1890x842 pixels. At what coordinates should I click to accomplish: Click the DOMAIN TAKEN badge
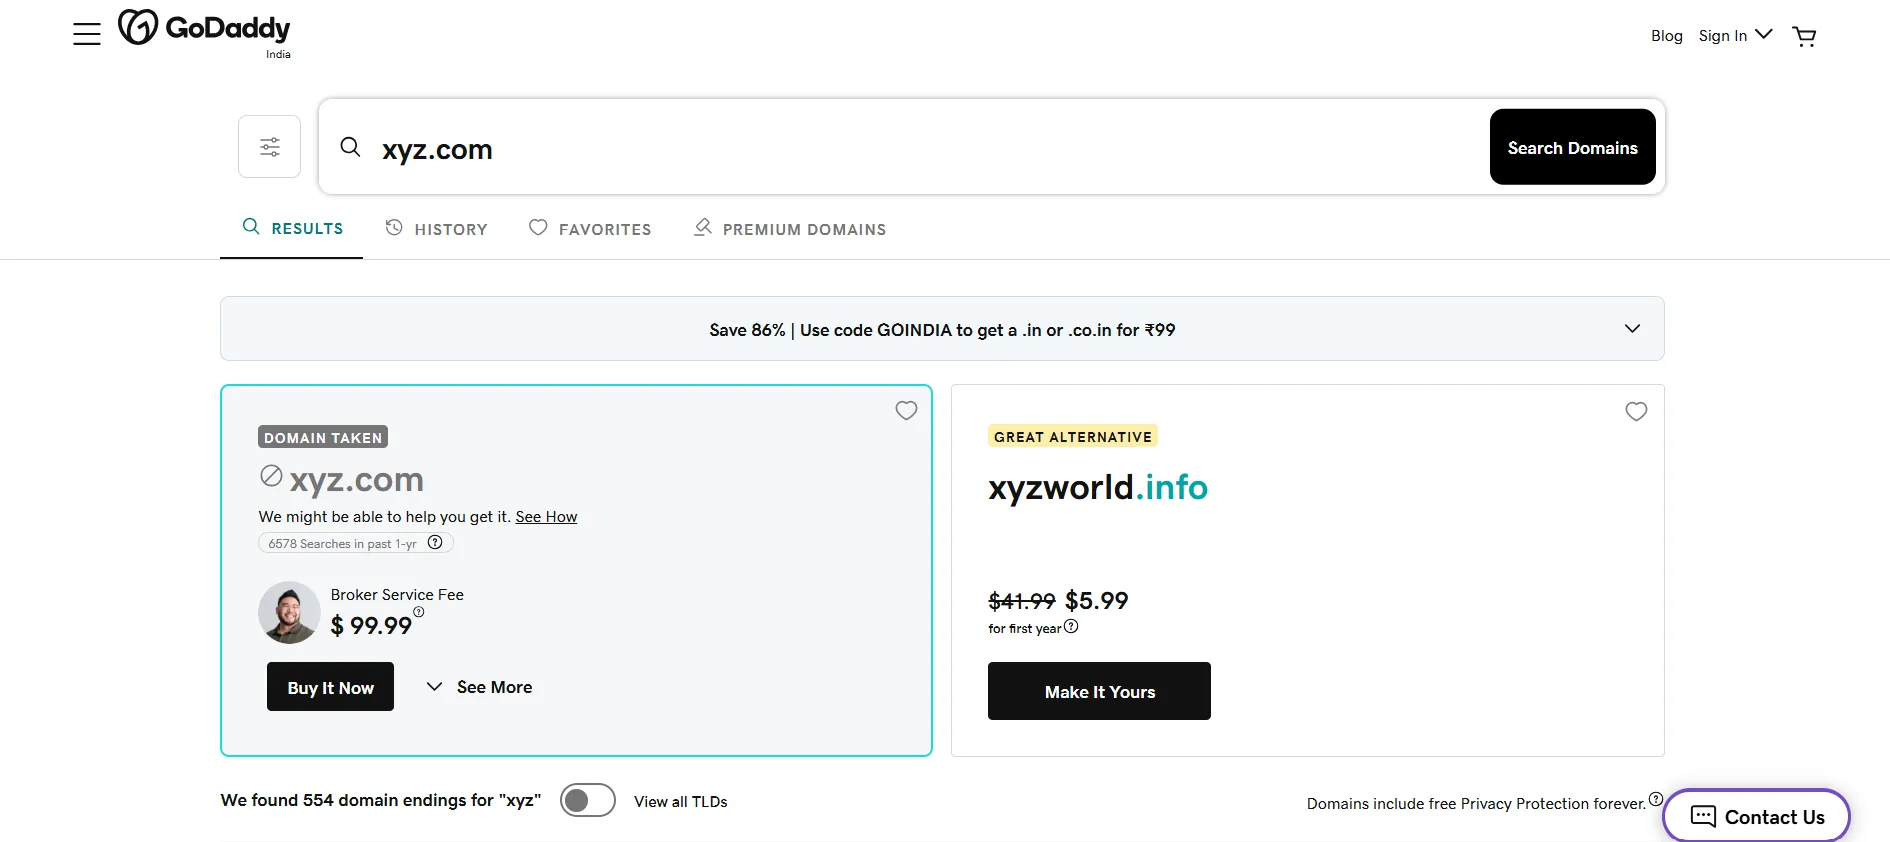[323, 437]
